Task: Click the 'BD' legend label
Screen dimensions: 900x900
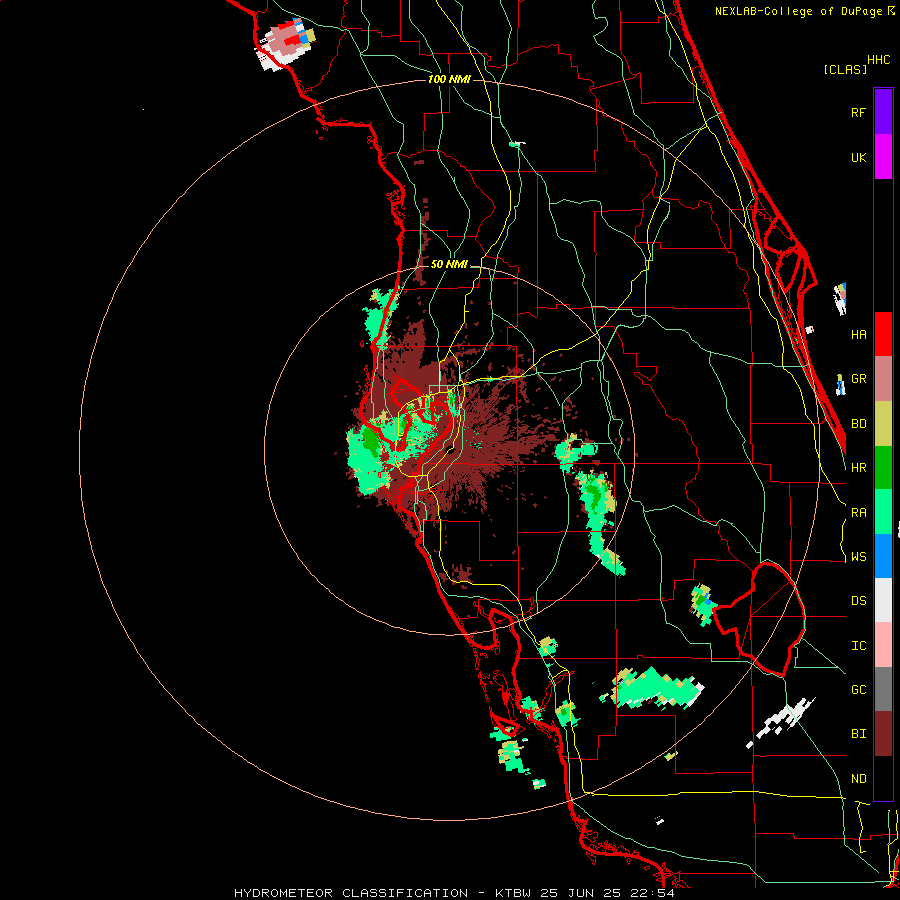Action: [x=859, y=424]
